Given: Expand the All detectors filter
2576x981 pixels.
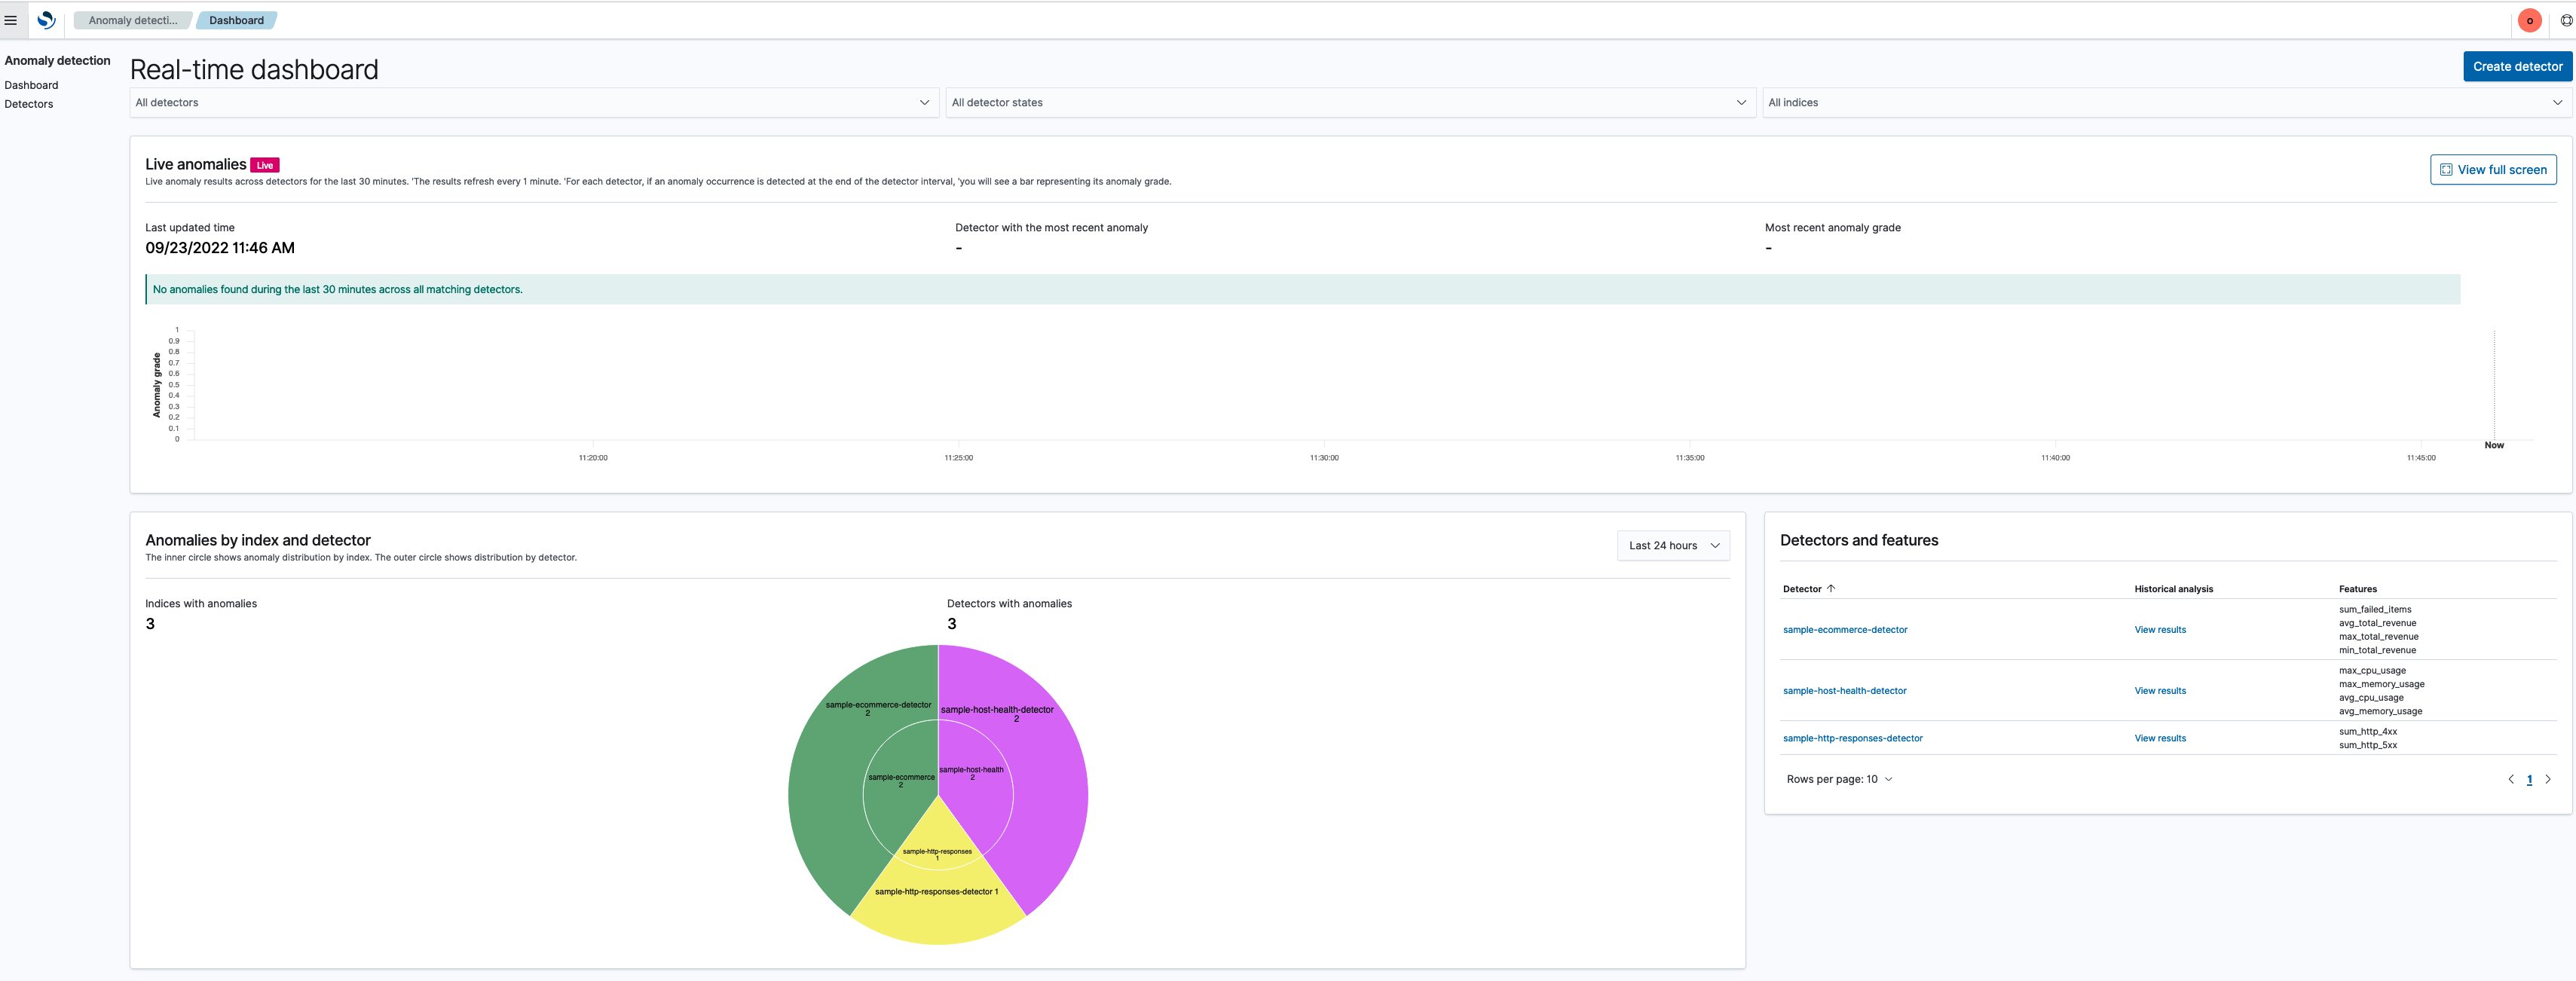Looking at the screenshot, I should coord(534,102).
